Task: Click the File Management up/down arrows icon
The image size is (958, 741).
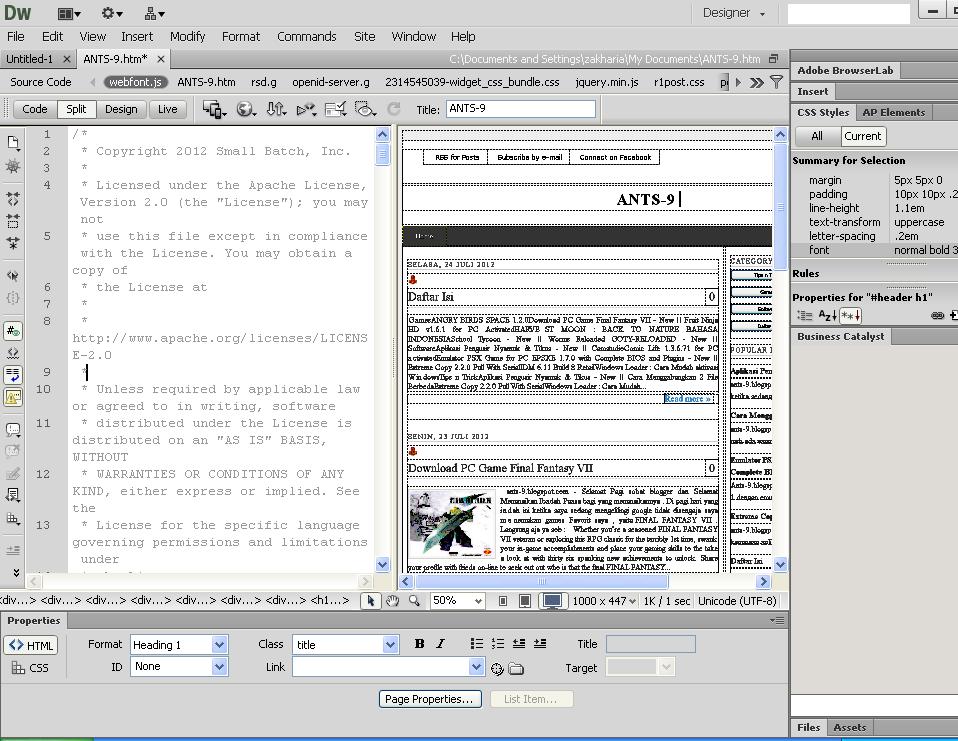Action: (278, 110)
